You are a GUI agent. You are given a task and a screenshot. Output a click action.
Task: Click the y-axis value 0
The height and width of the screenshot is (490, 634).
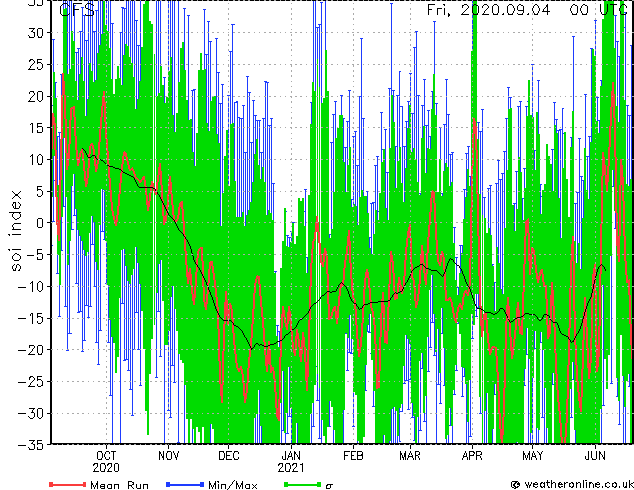tap(40, 223)
